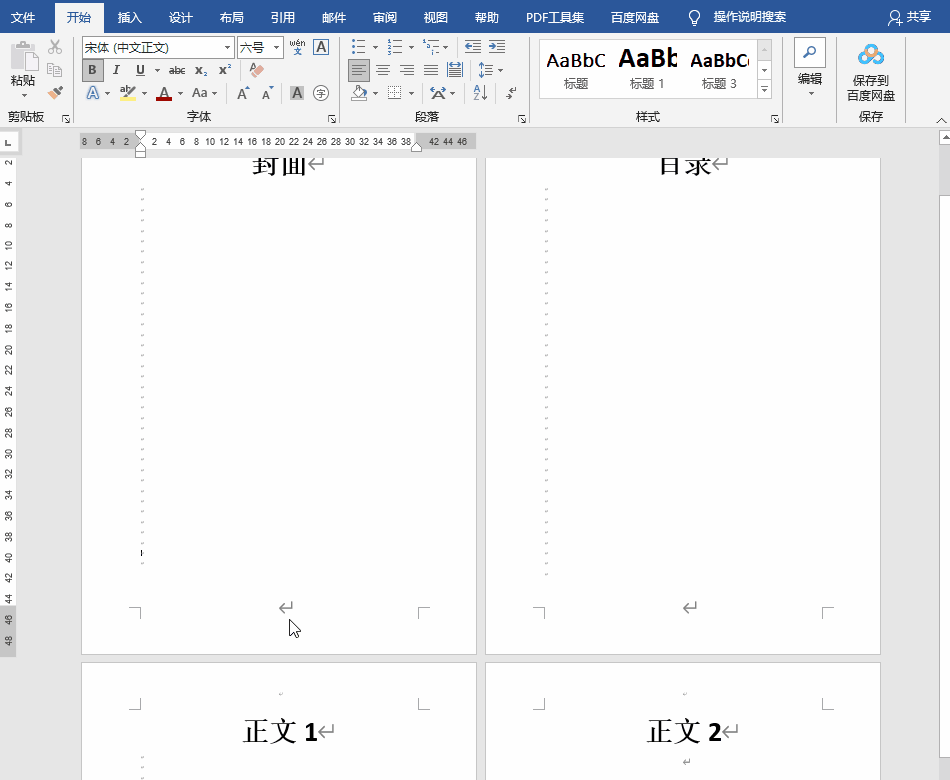Screen dimensions: 950x780
Task: Switch to the 插入 tab
Action: (x=130, y=17)
